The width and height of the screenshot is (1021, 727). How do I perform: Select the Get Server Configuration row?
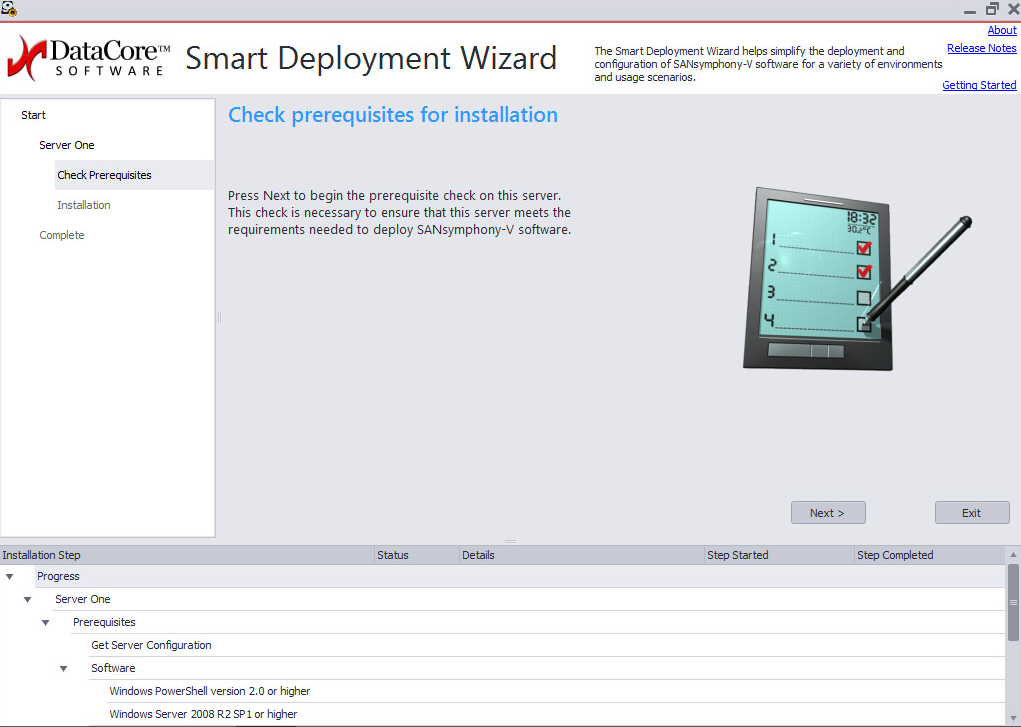click(x=151, y=645)
